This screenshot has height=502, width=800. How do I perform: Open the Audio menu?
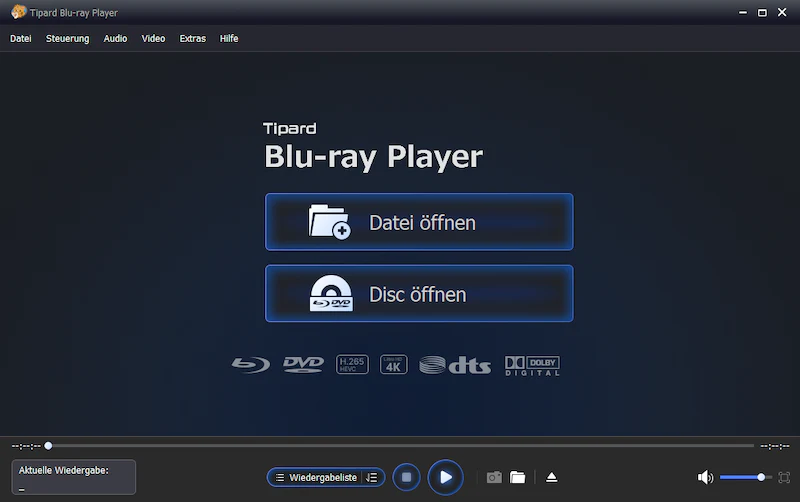[x=115, y=39]
